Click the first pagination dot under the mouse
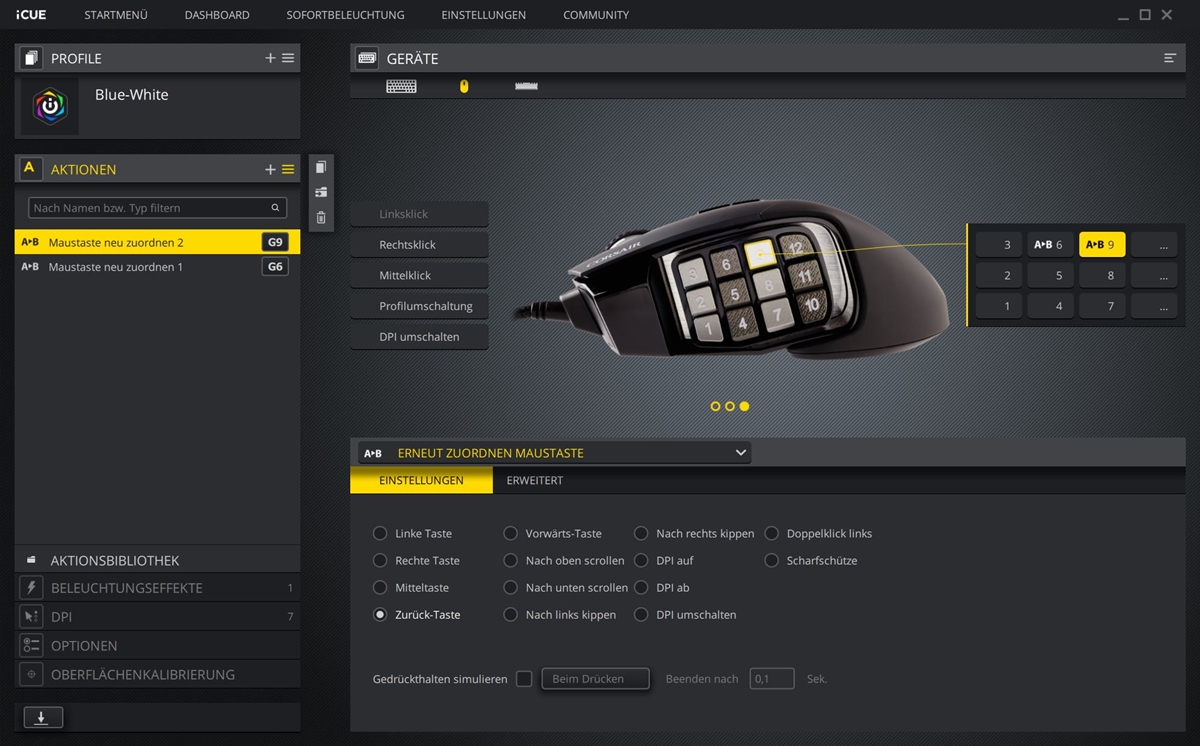 (x=715, y=406)
